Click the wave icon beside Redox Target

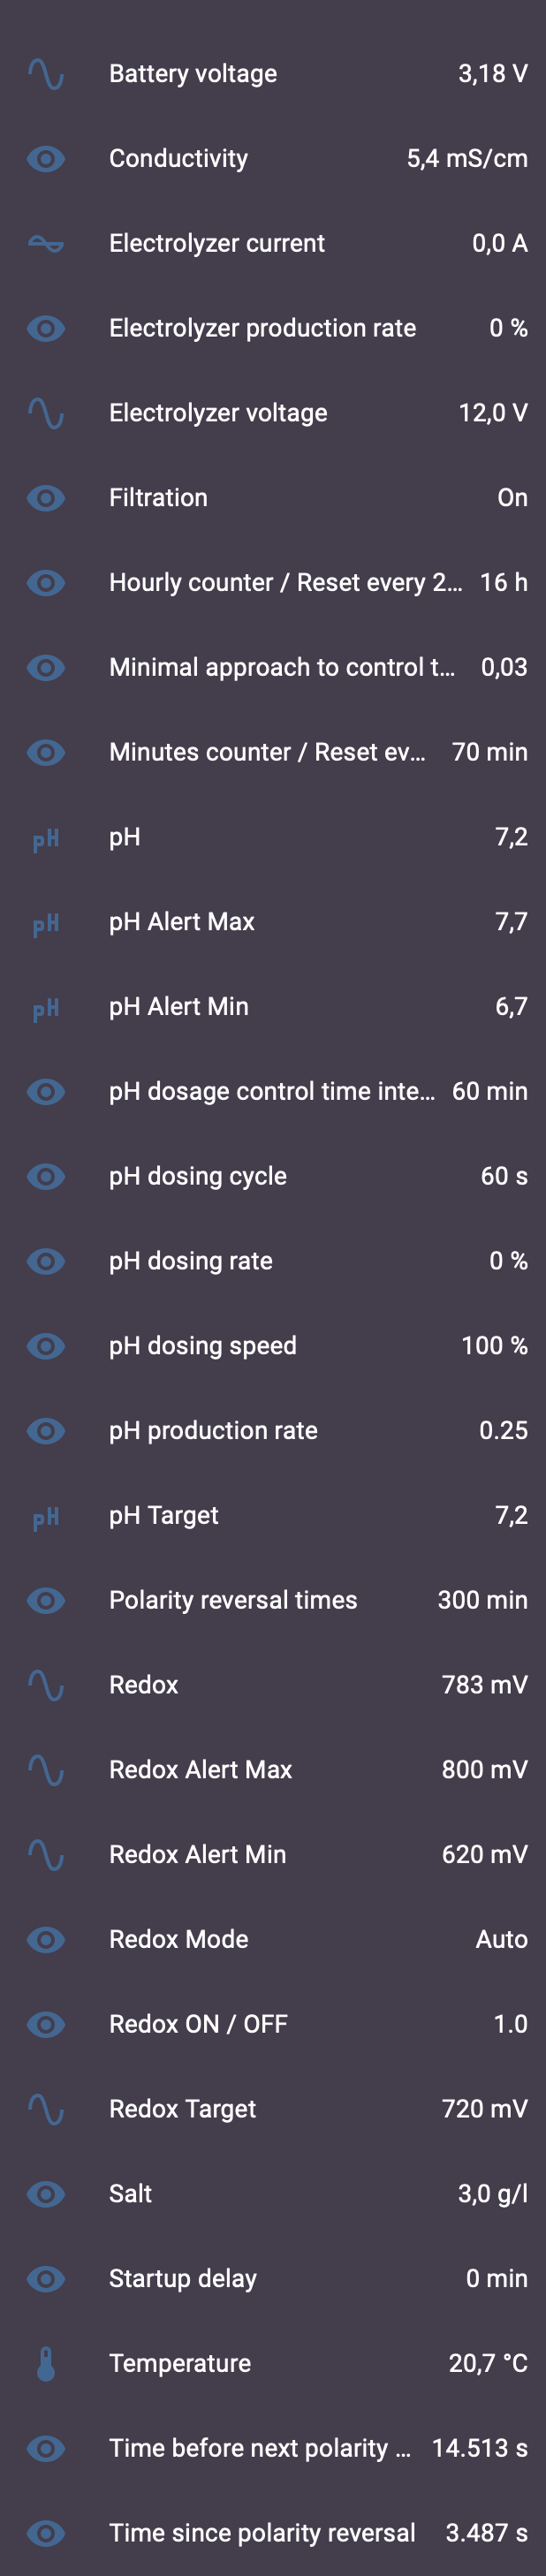click(x=46, y=2109)
